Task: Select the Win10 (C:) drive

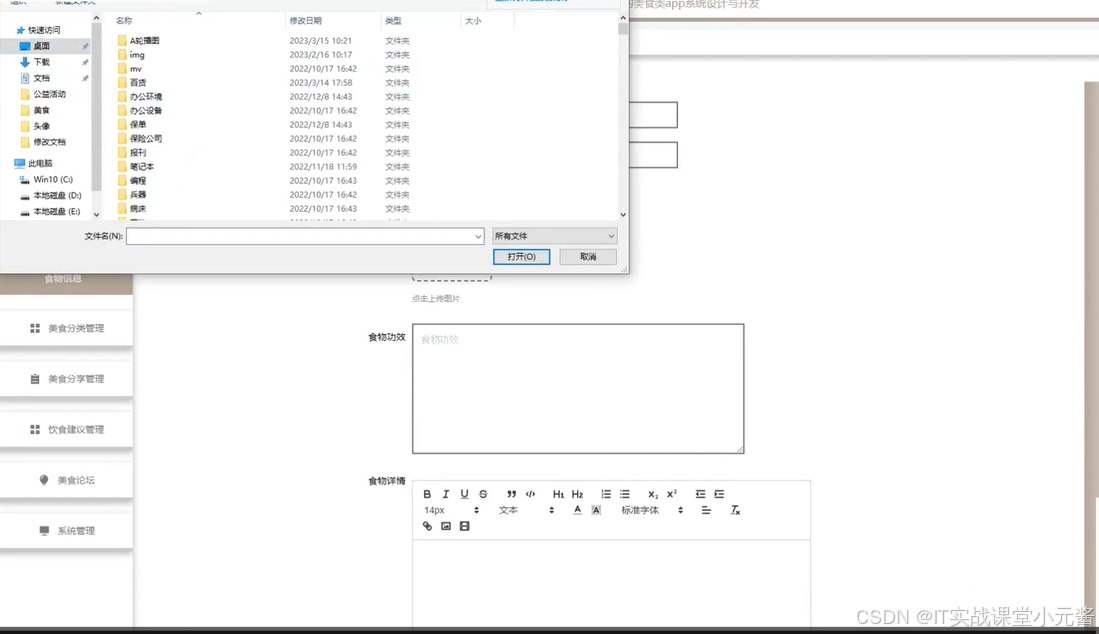Action: point(53,179)
